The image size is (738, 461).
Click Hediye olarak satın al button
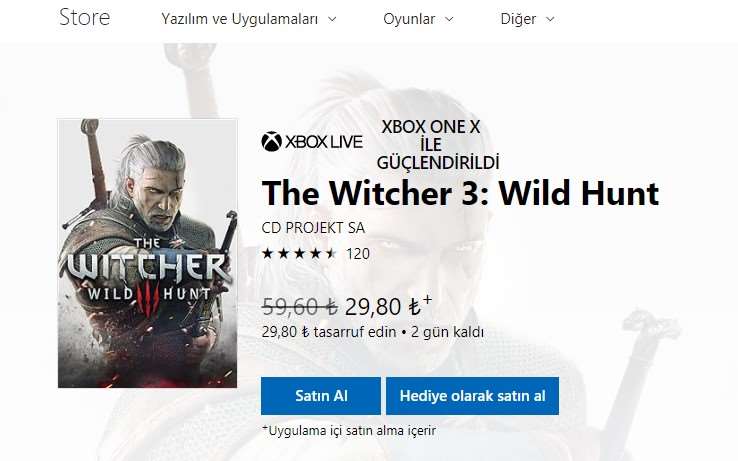coord(473,396)
